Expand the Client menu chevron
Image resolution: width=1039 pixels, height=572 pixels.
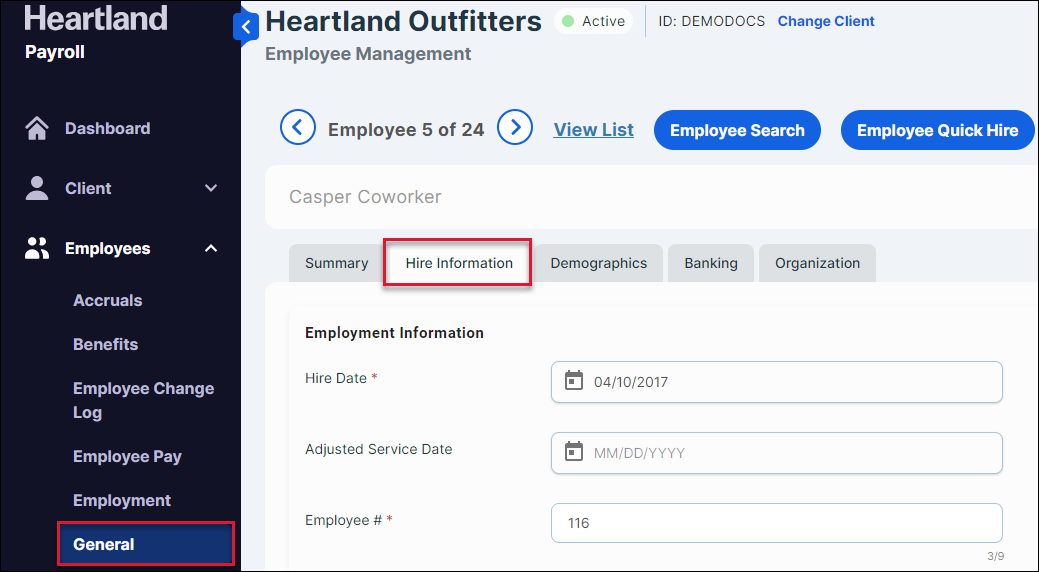211,188
